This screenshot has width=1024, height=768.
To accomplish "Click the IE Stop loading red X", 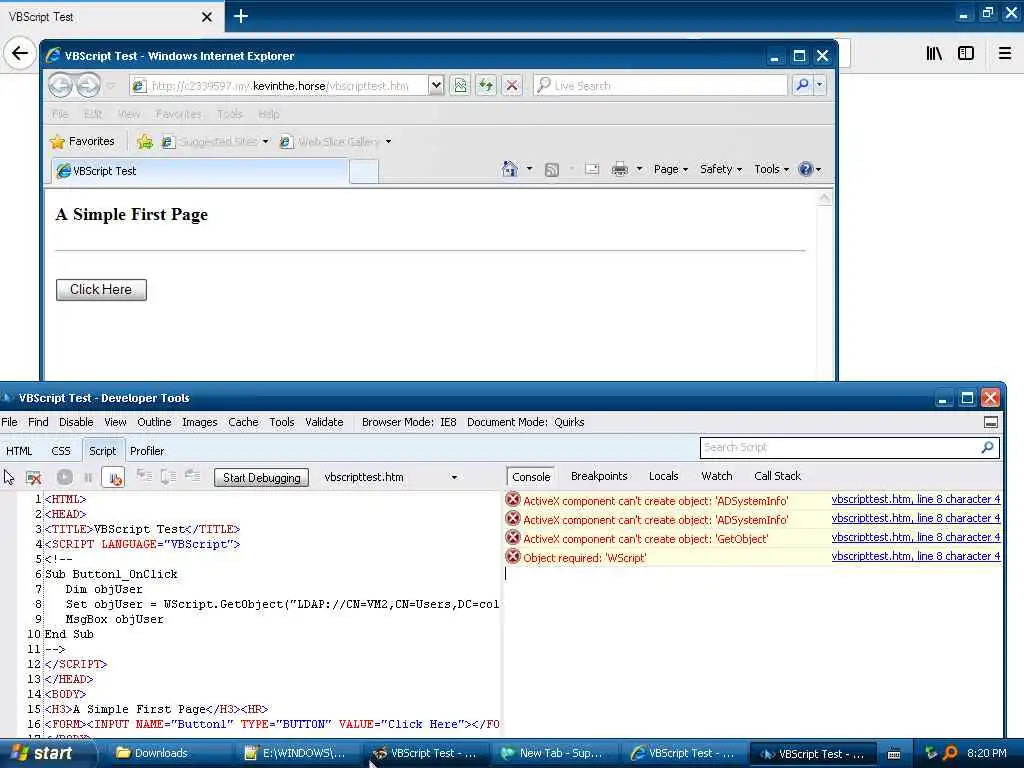I will pyautogui.click(x=512, y=86).
